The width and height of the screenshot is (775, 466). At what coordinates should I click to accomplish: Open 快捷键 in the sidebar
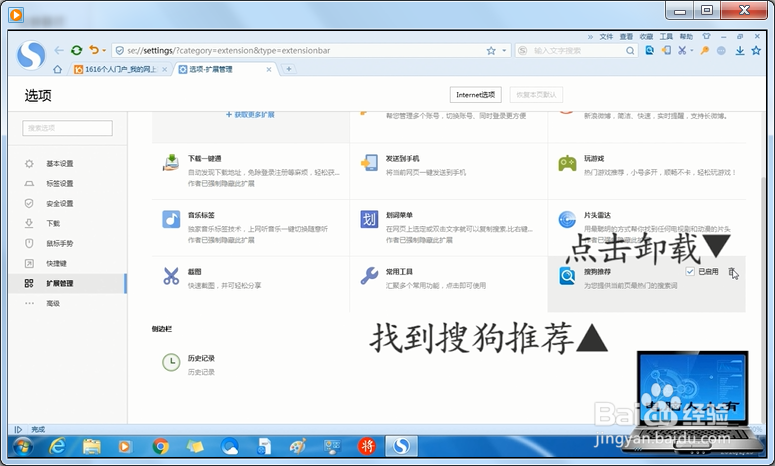click(x=56, y=263)
